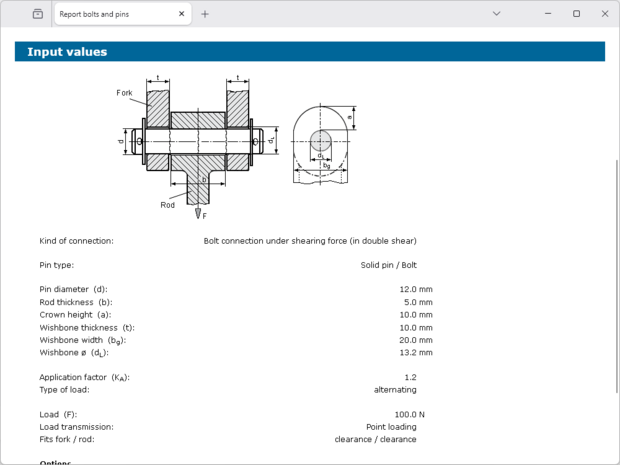Switch to the Report bolts and pins tab

(108, 15)
